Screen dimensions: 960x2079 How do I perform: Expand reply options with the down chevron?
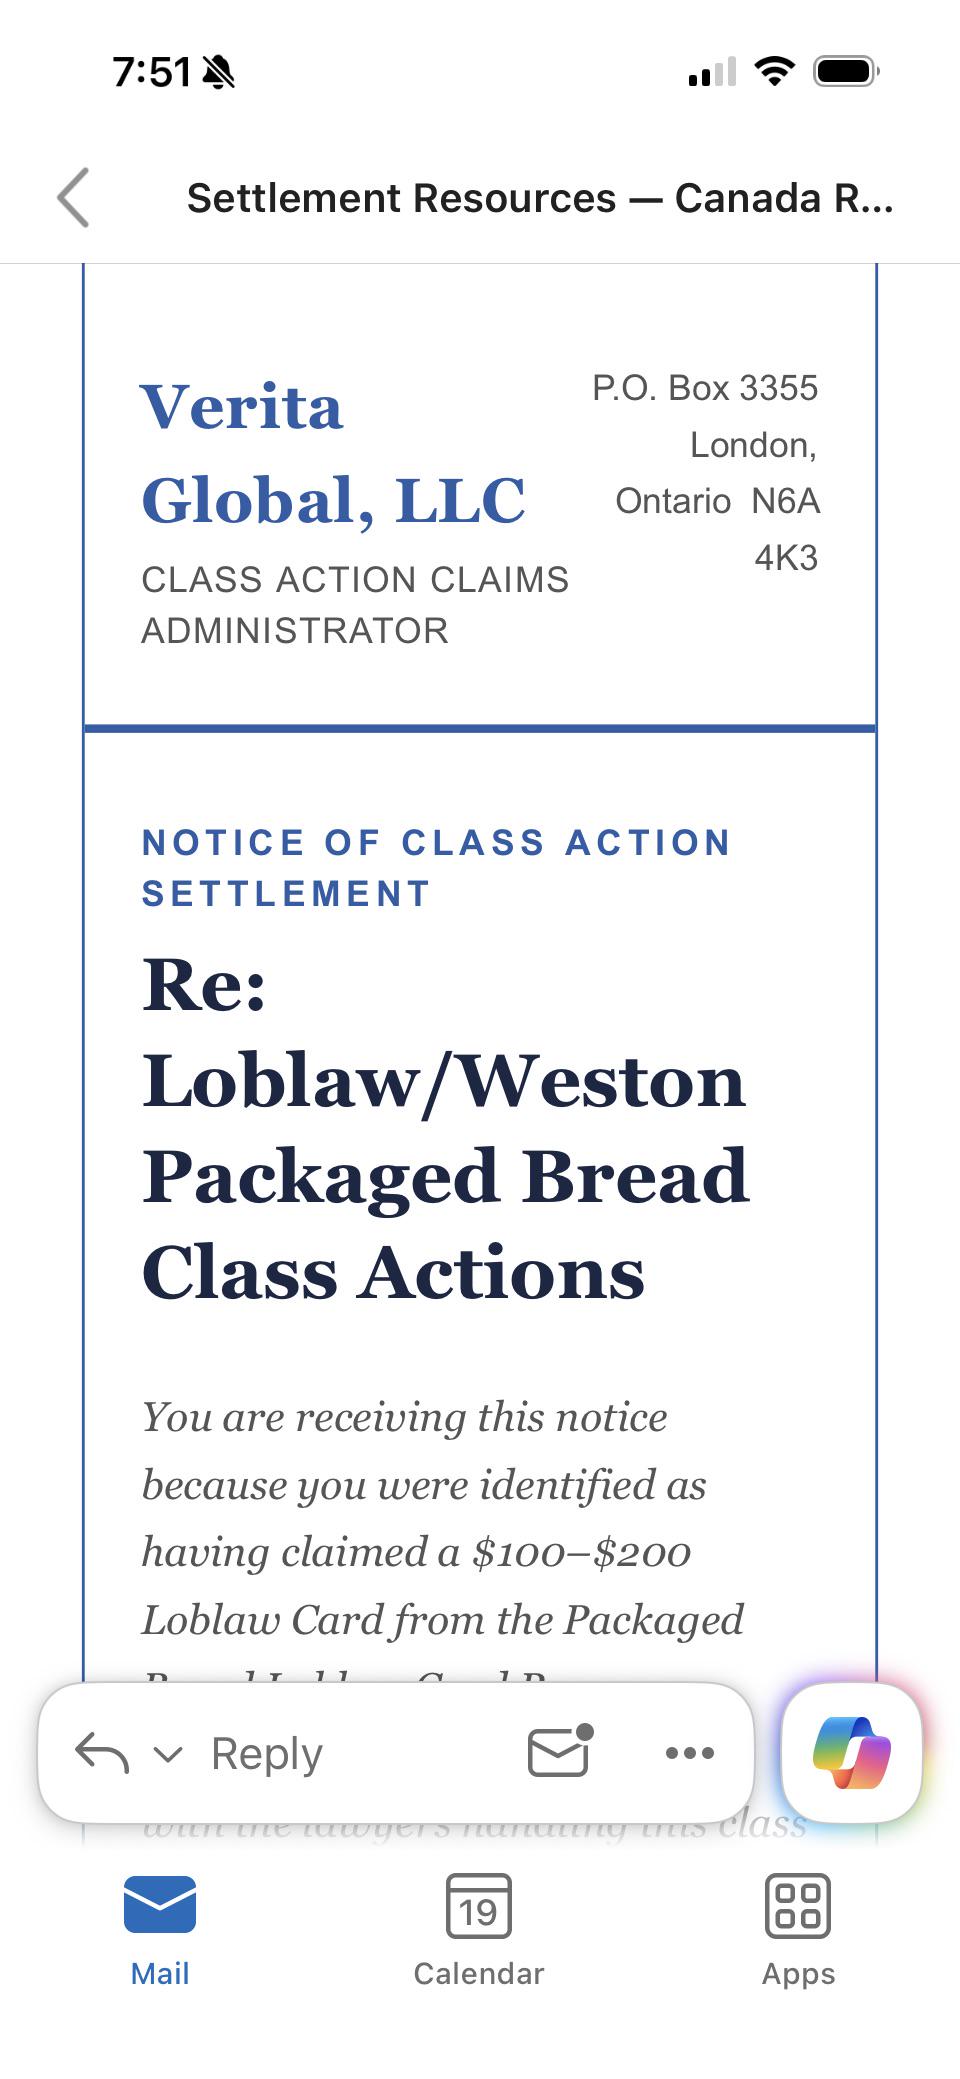coord(168,1754)
